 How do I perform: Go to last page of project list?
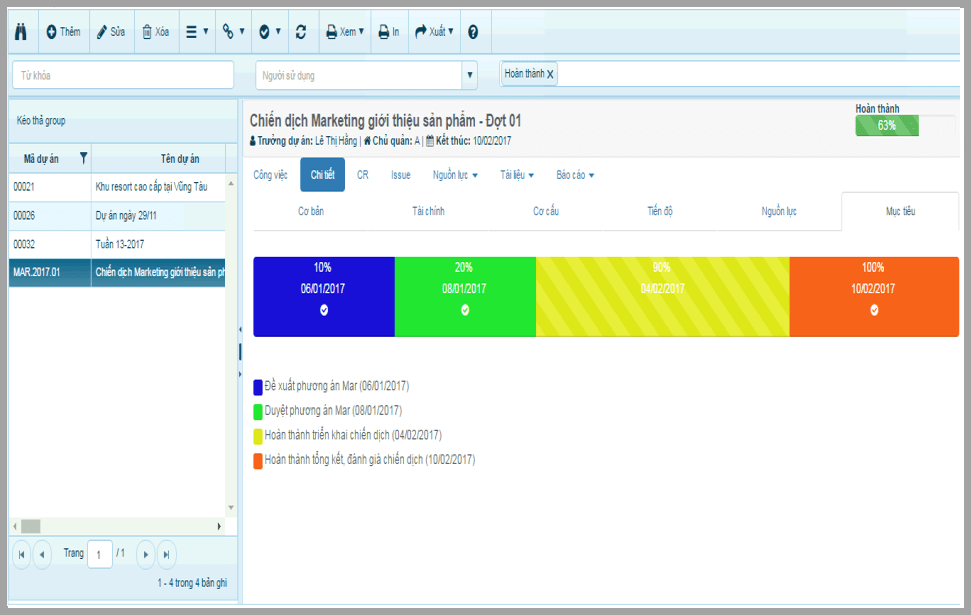166,555
